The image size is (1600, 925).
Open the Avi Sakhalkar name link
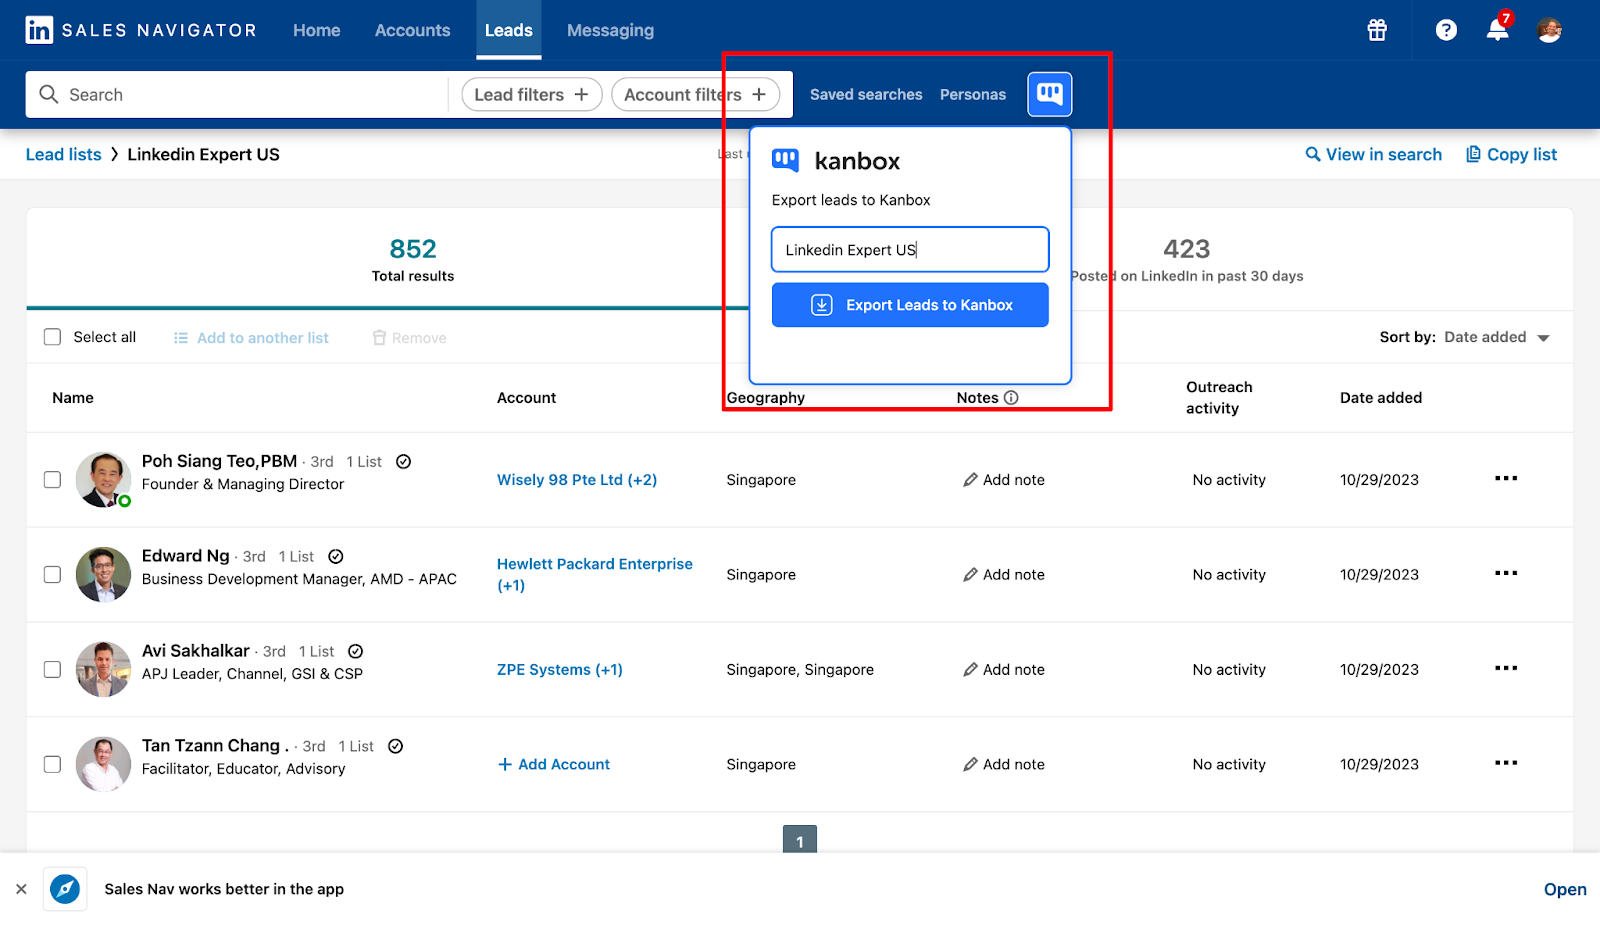[x=196, y=650]
